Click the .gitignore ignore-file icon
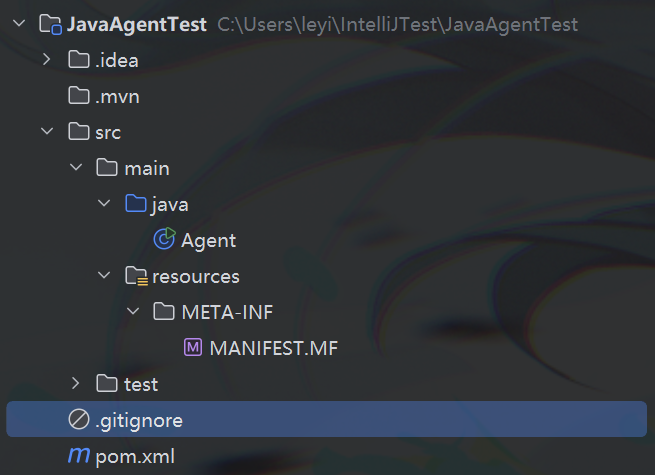 click(x=78, y=420)
